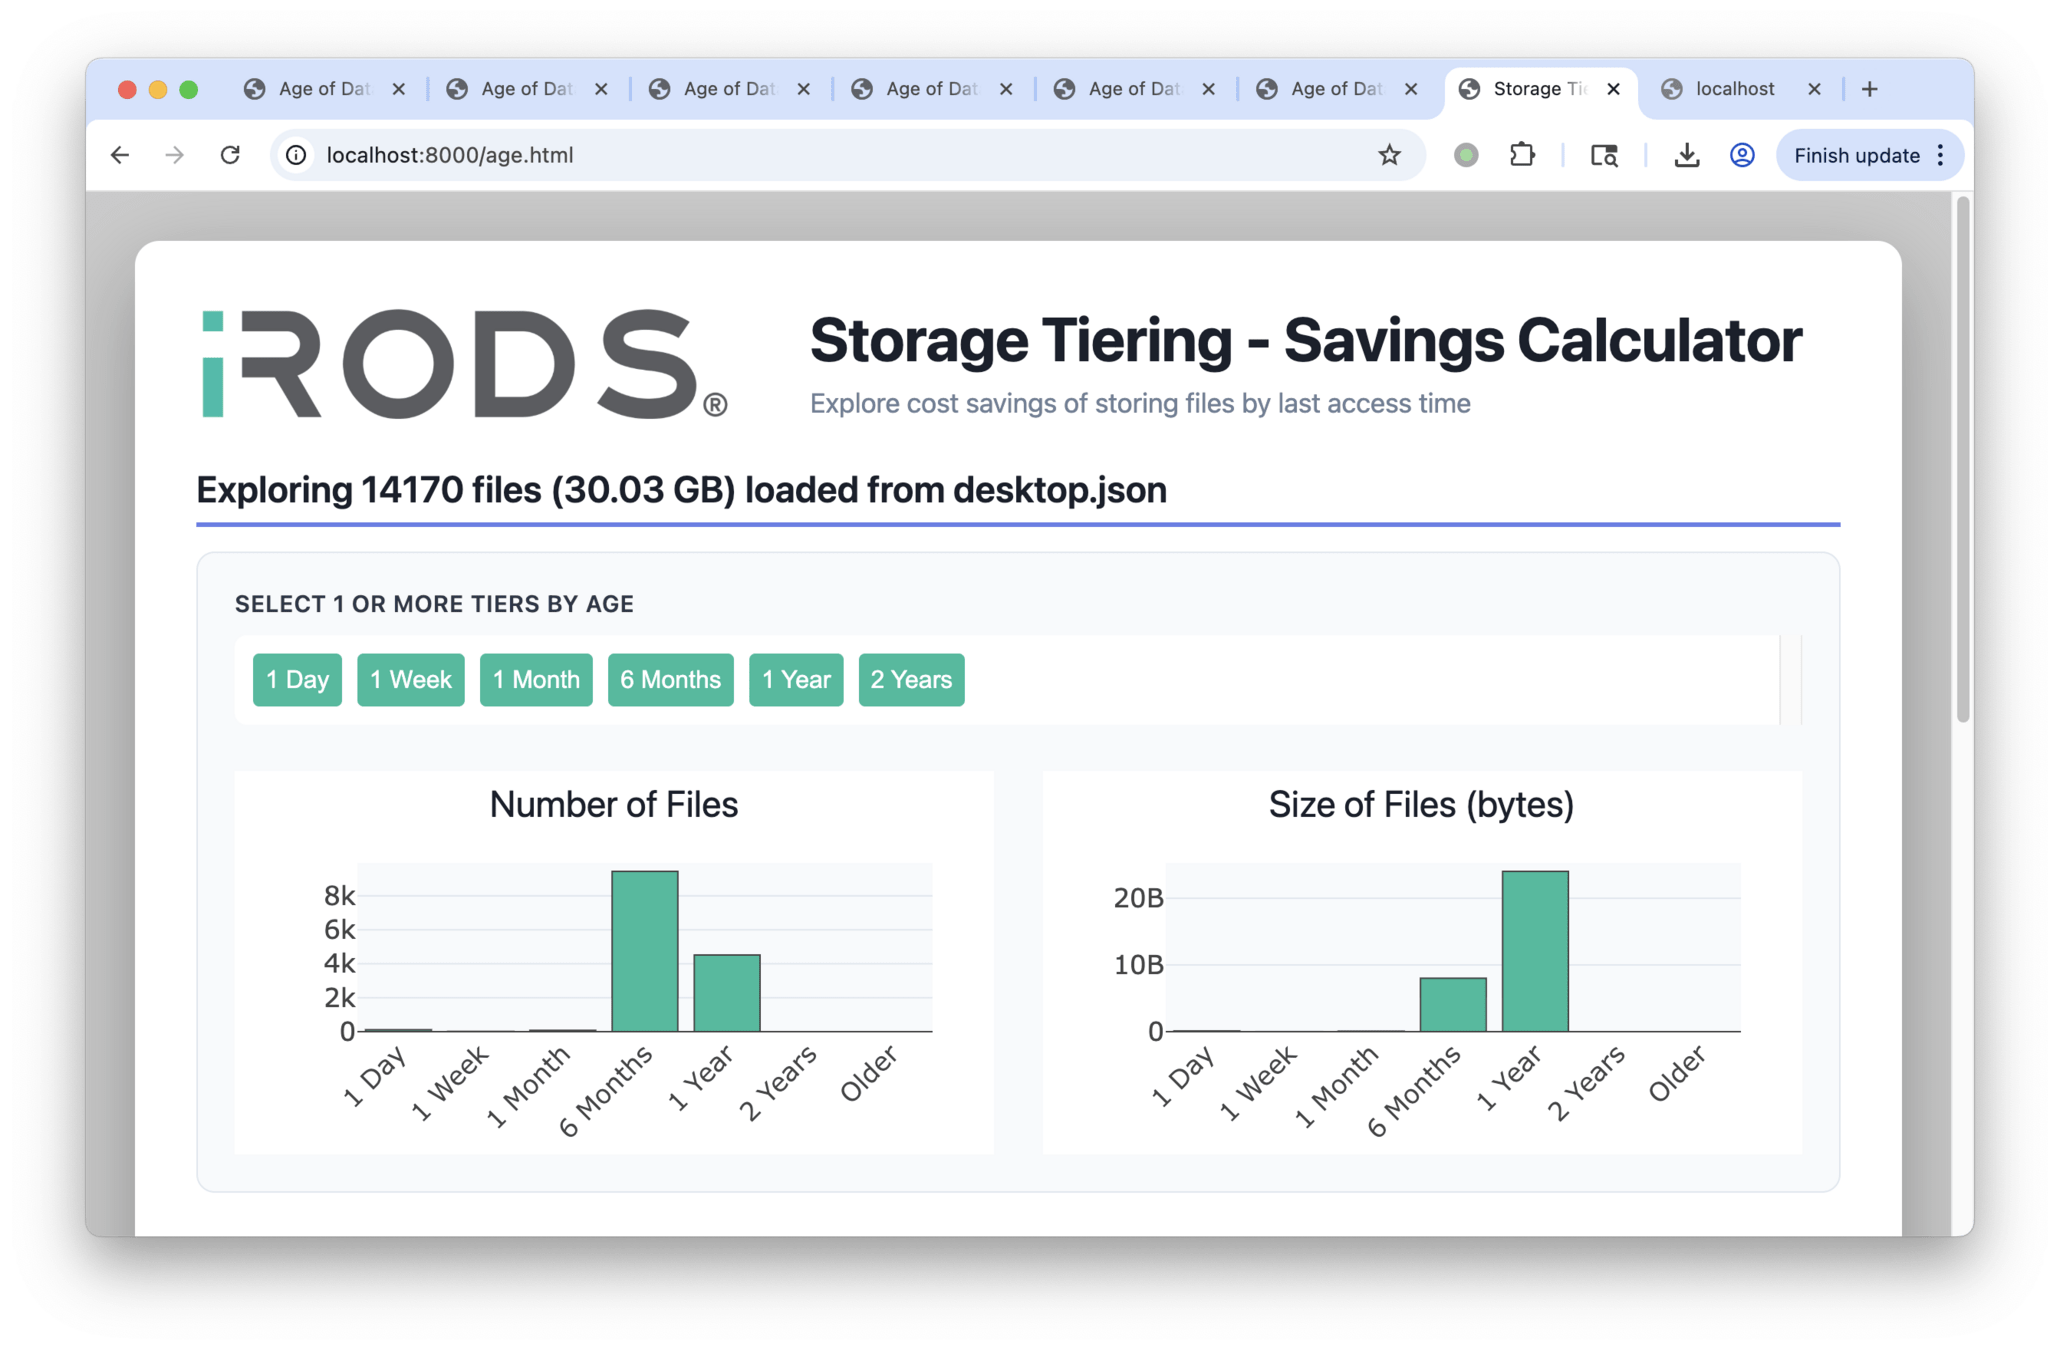The width and height of the screenshot is (2060, 1350).
Task: Reload the page with refresh icon
Action: point(230,155)
